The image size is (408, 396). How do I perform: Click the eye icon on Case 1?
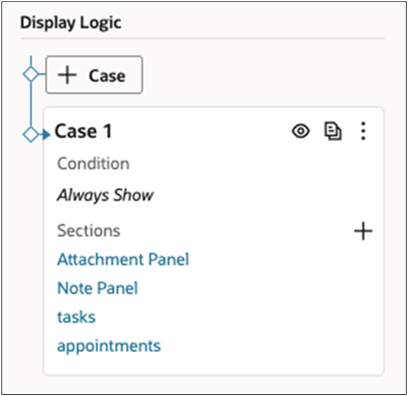(301, 131)
